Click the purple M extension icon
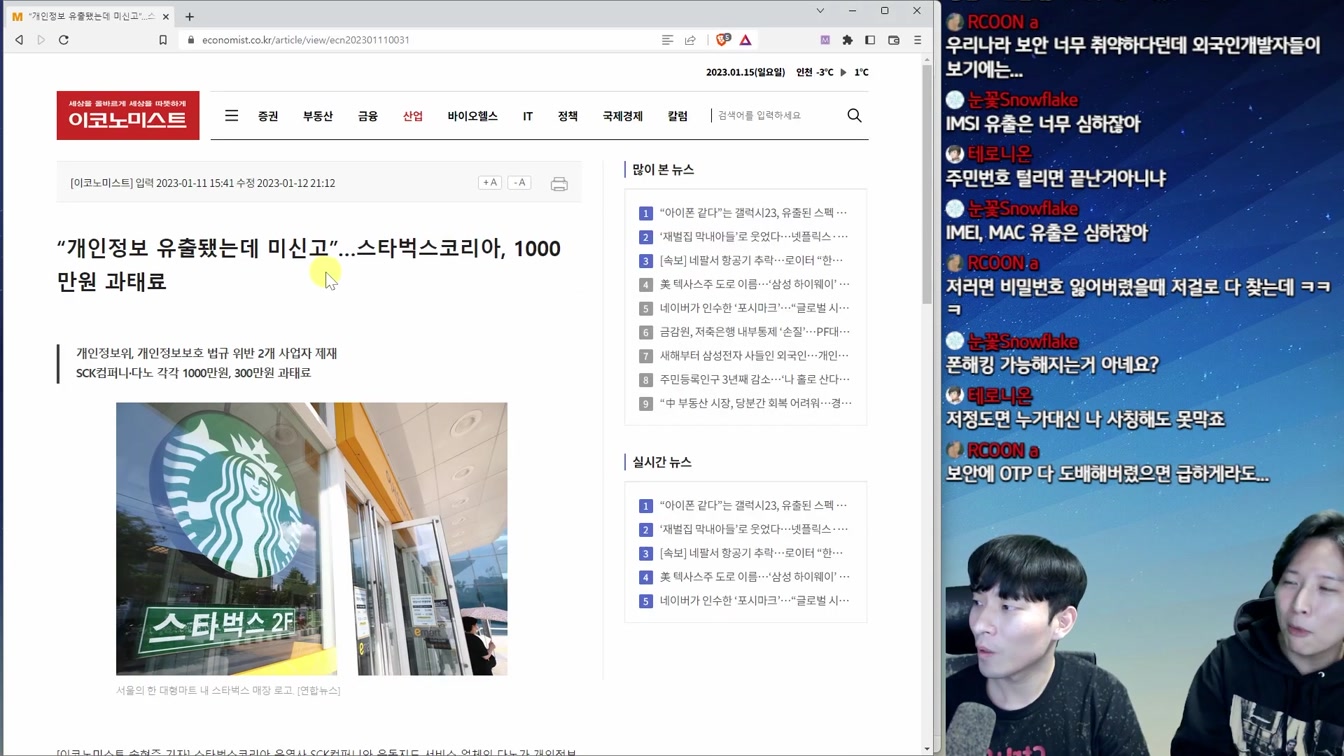This screenshot has width=1344, height=756. (x=825, y=40)
